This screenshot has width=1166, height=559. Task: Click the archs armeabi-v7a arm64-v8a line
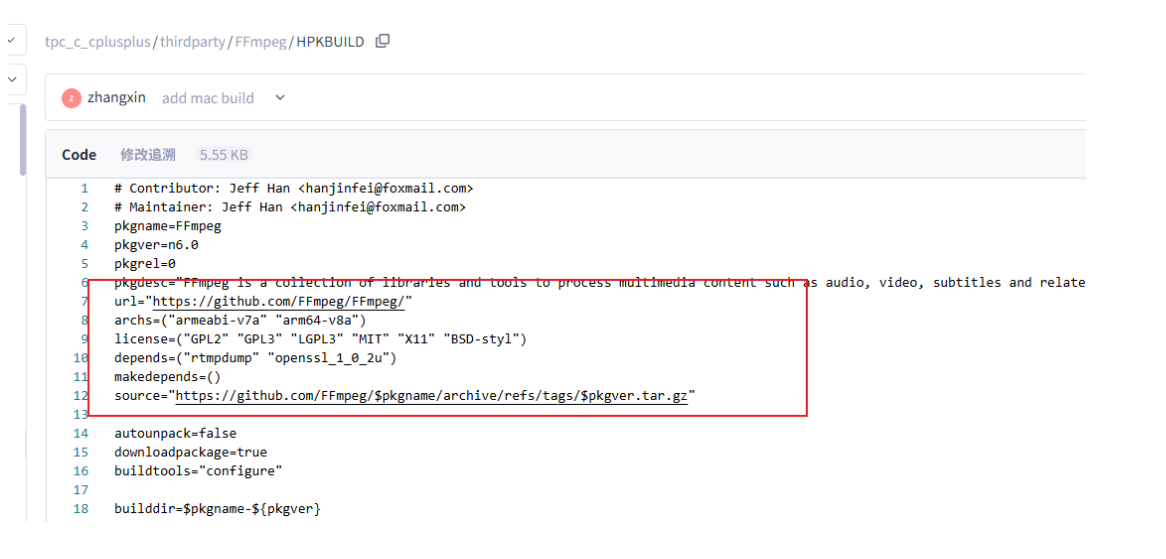(x=241, y=320)
